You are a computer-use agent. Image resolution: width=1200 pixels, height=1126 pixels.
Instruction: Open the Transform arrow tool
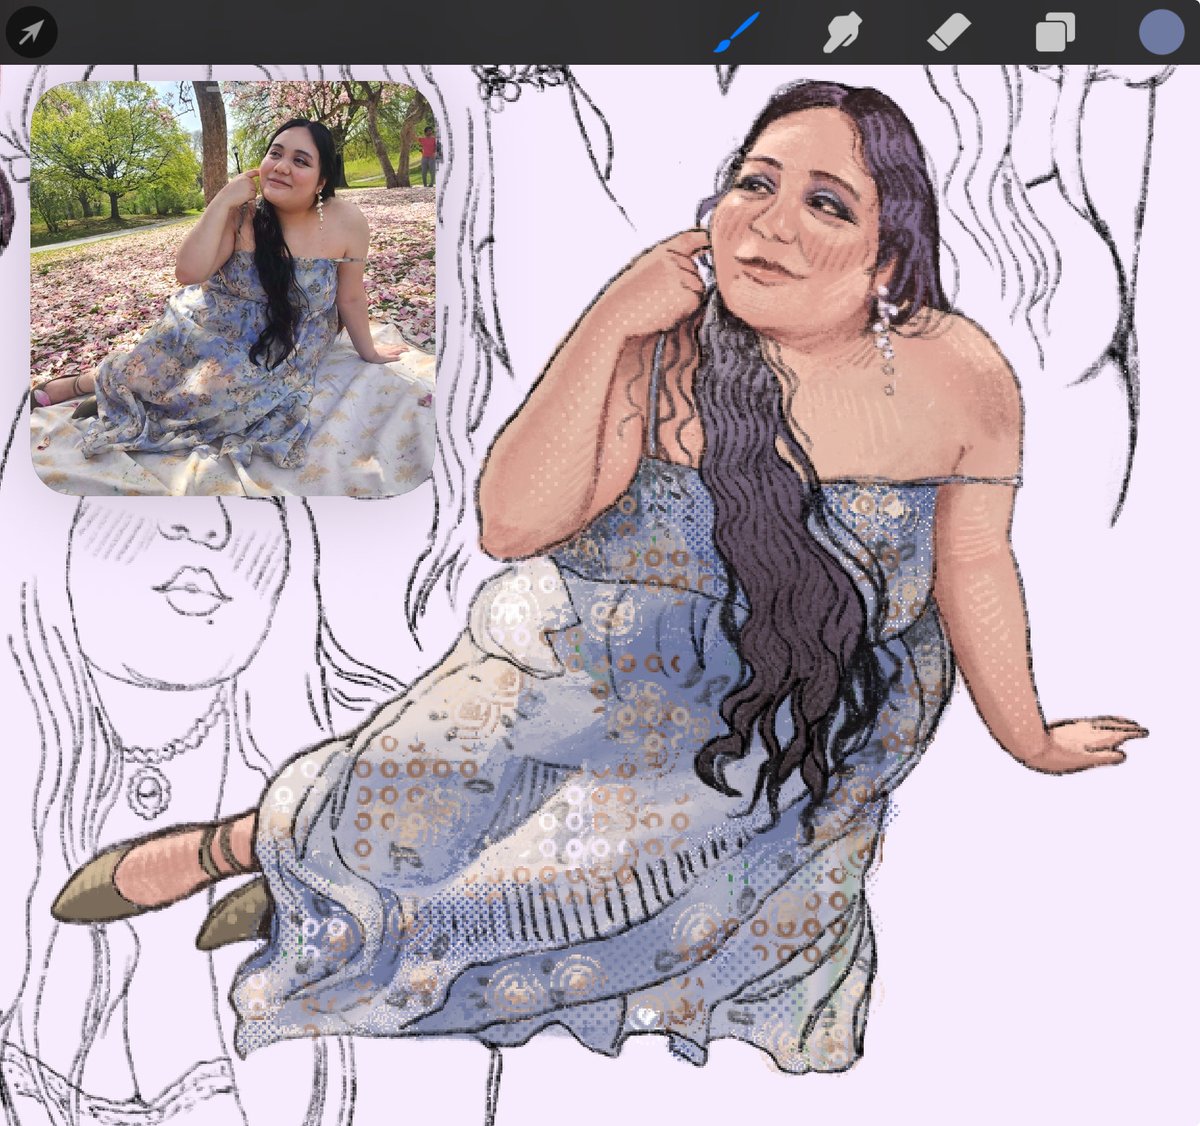(x=31, y=32)
